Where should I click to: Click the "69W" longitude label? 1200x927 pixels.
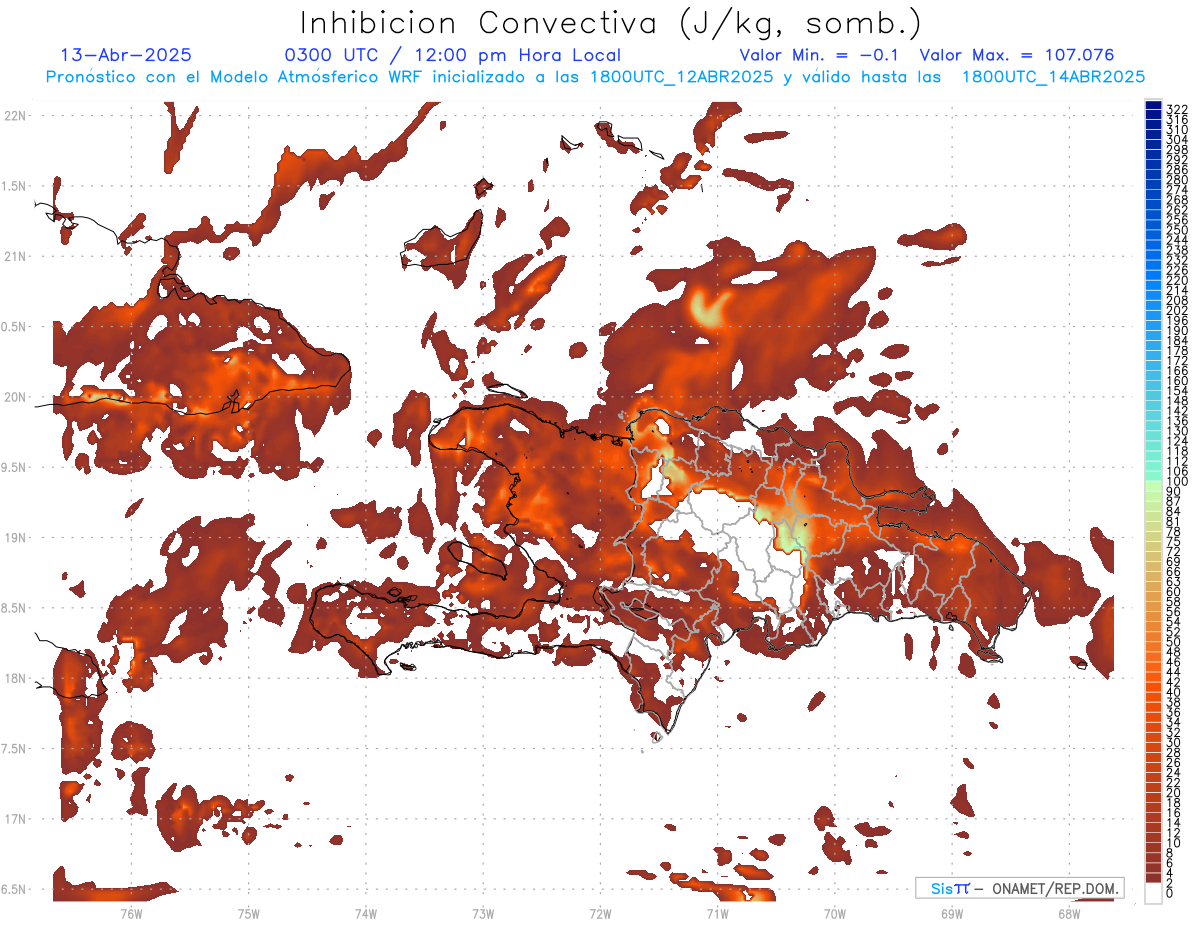click(x=952, y=914)
